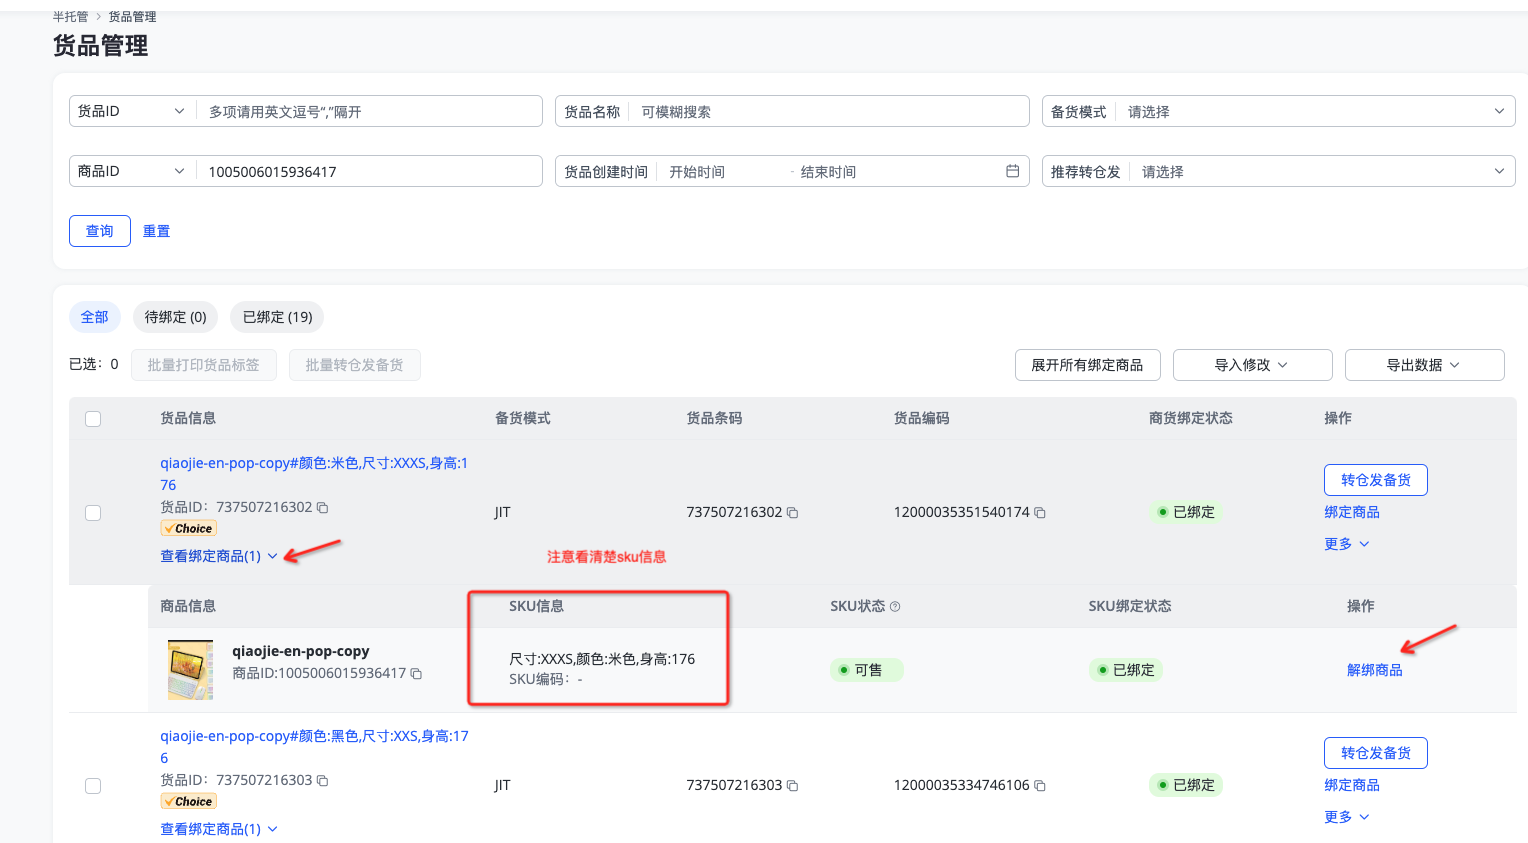Copy barcode 737507216303 in second row
This screenshot has height=843, width=1528.
pyautogui.click(x=793, y=786)
